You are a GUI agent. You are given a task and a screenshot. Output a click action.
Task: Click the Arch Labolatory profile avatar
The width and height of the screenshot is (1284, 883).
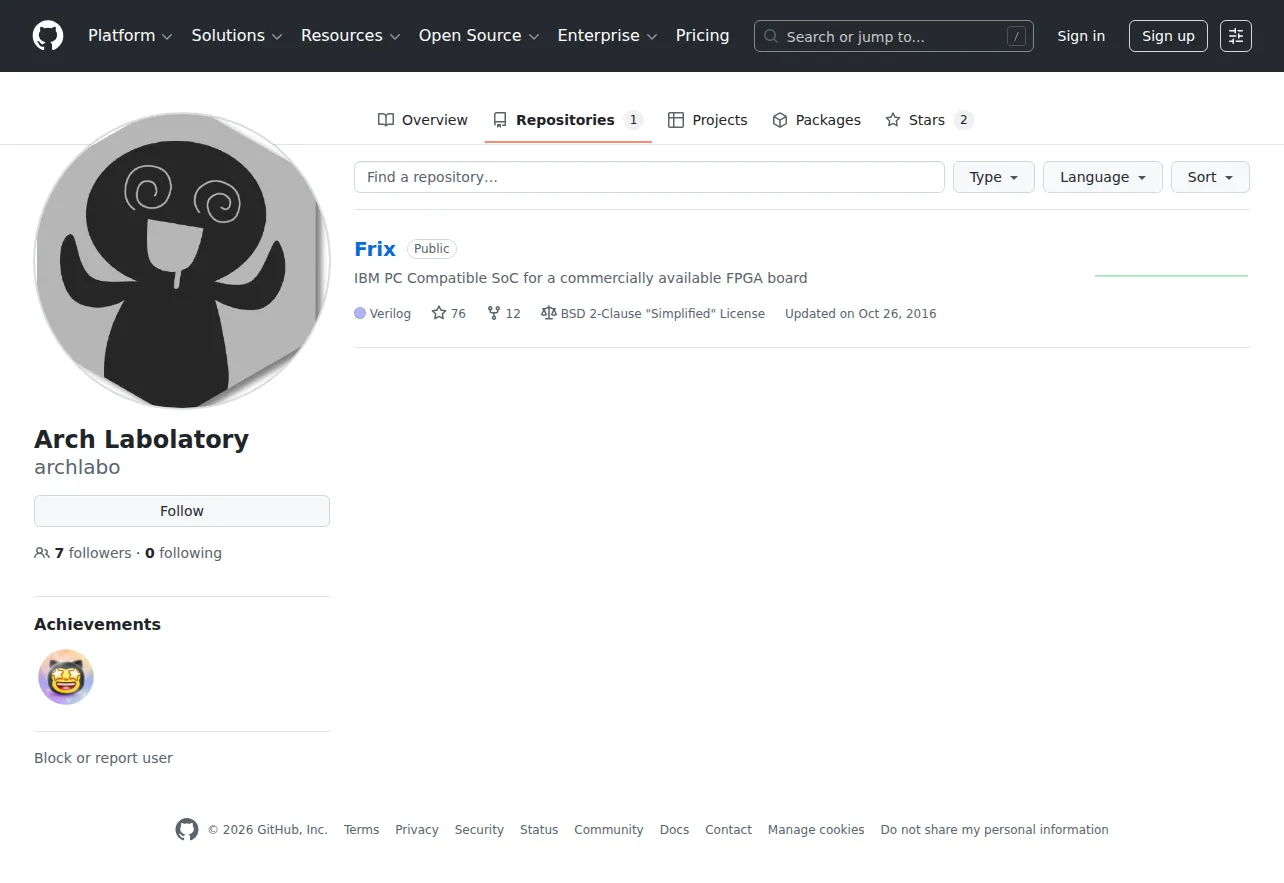[182, 260]
